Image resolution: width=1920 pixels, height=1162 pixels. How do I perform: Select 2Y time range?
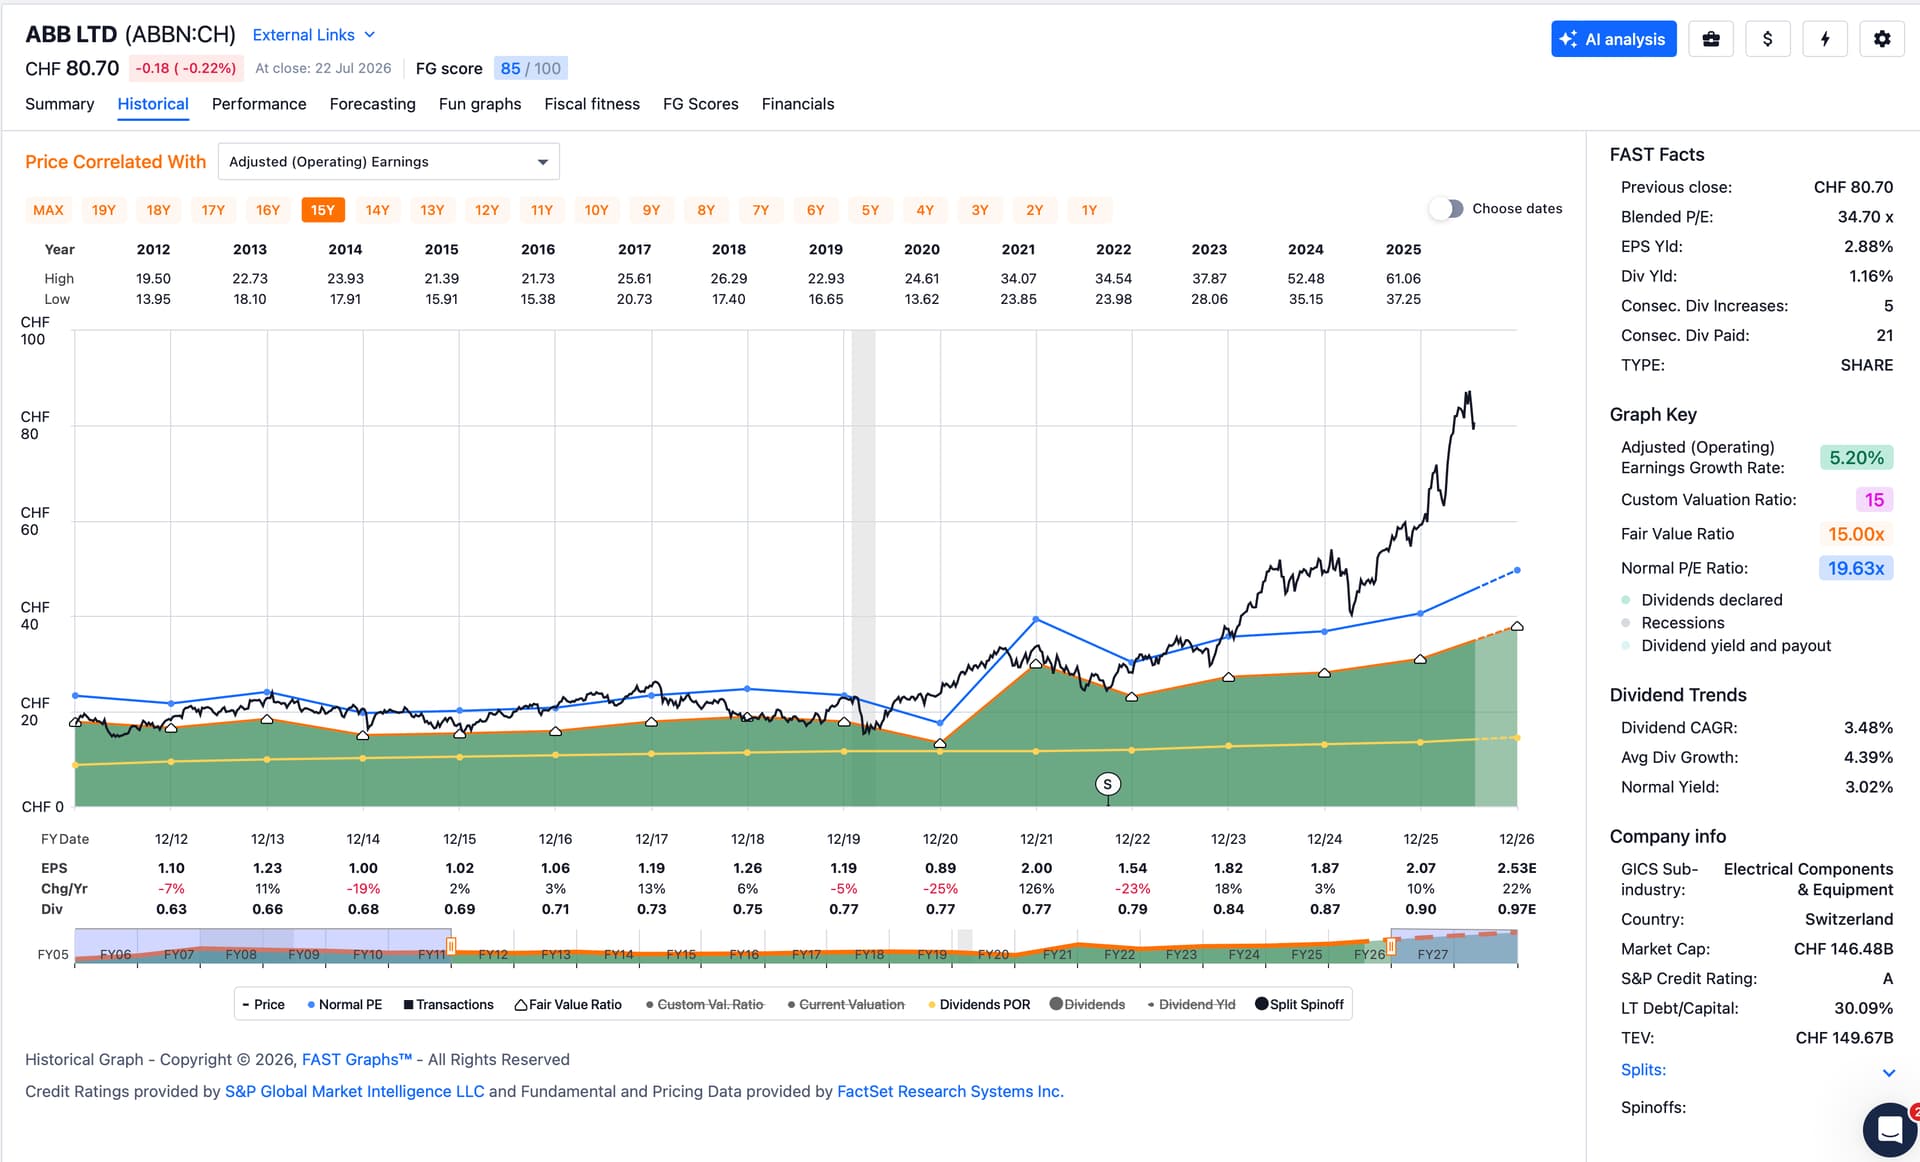1035,210
